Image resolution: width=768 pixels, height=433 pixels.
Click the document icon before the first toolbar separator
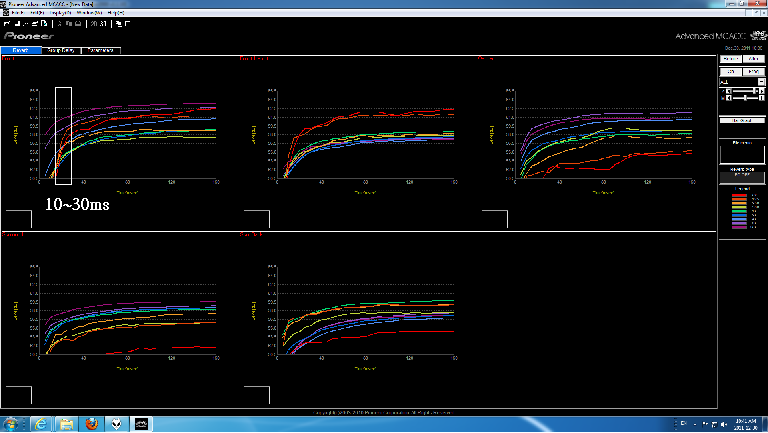tap(44, 24)
